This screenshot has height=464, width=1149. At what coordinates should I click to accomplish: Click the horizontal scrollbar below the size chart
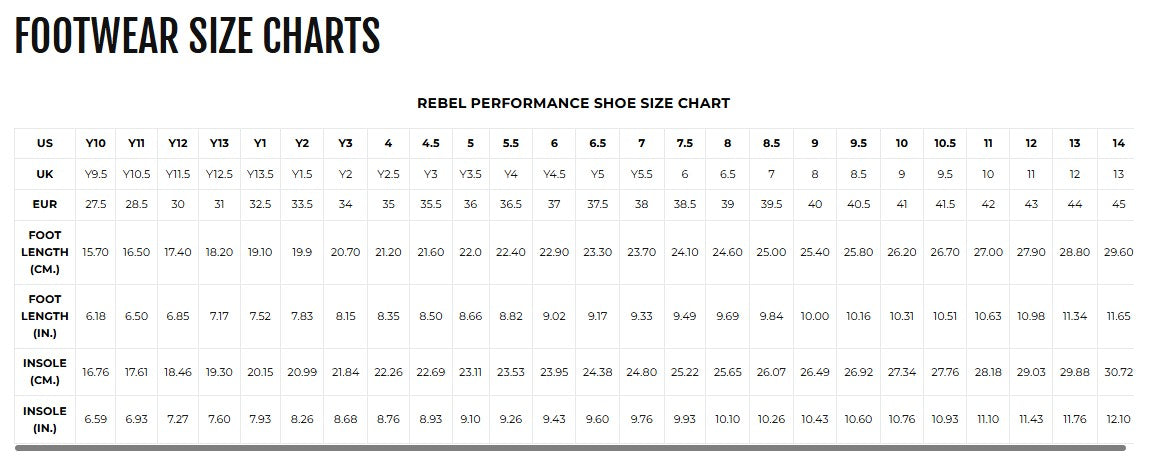pyautogui.click(x=570, y=448)
